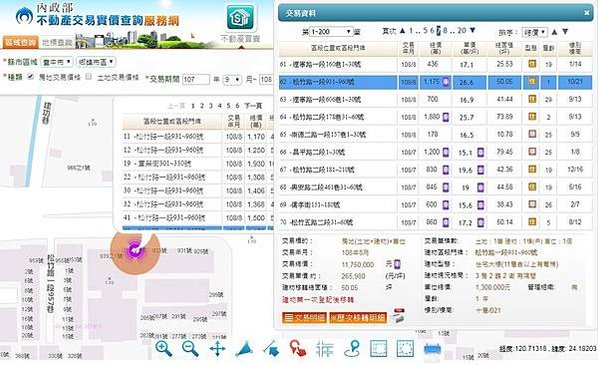Click purple note icon beside 17.2 in row 70
The height and width of the screenshot is (365, 598).
(x=481, y=222)
